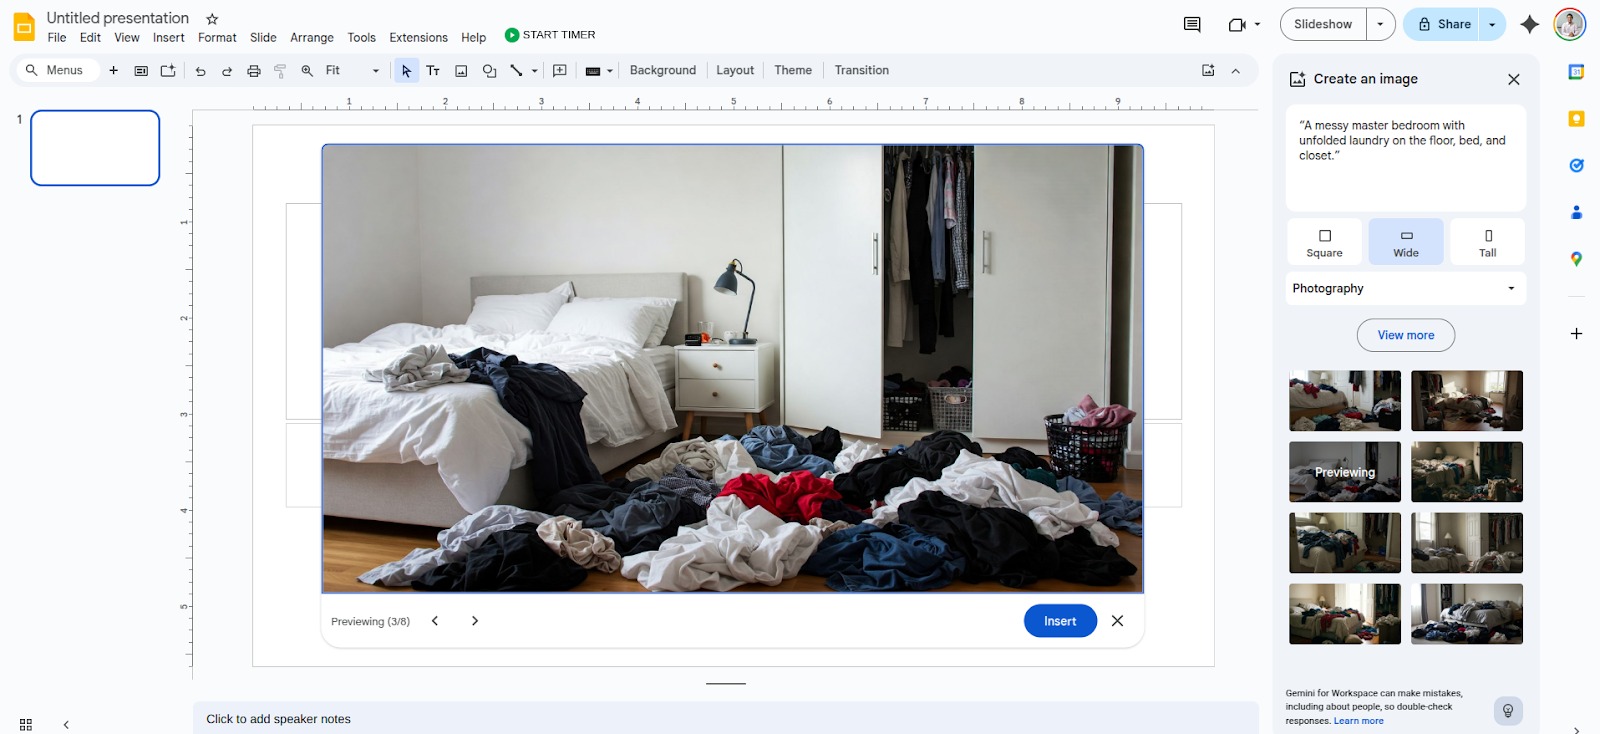This screenshot has width=1600, height=734.
Task: Open Google Maps sidebar icon
Action: point(1576,259)
